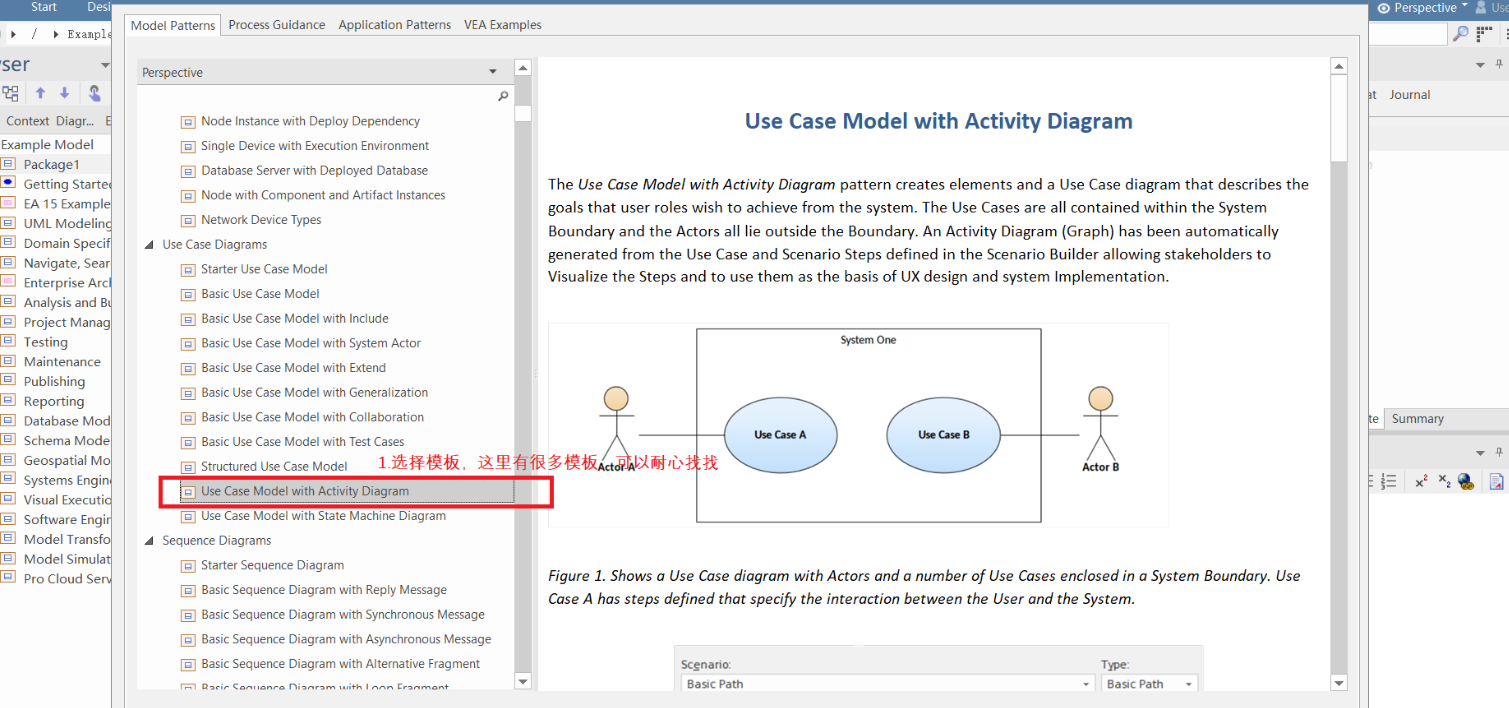Select the Testing package in Browser
Viewport: 1509px width, 708px height.
pyautogui.click(x=46, y=342)
